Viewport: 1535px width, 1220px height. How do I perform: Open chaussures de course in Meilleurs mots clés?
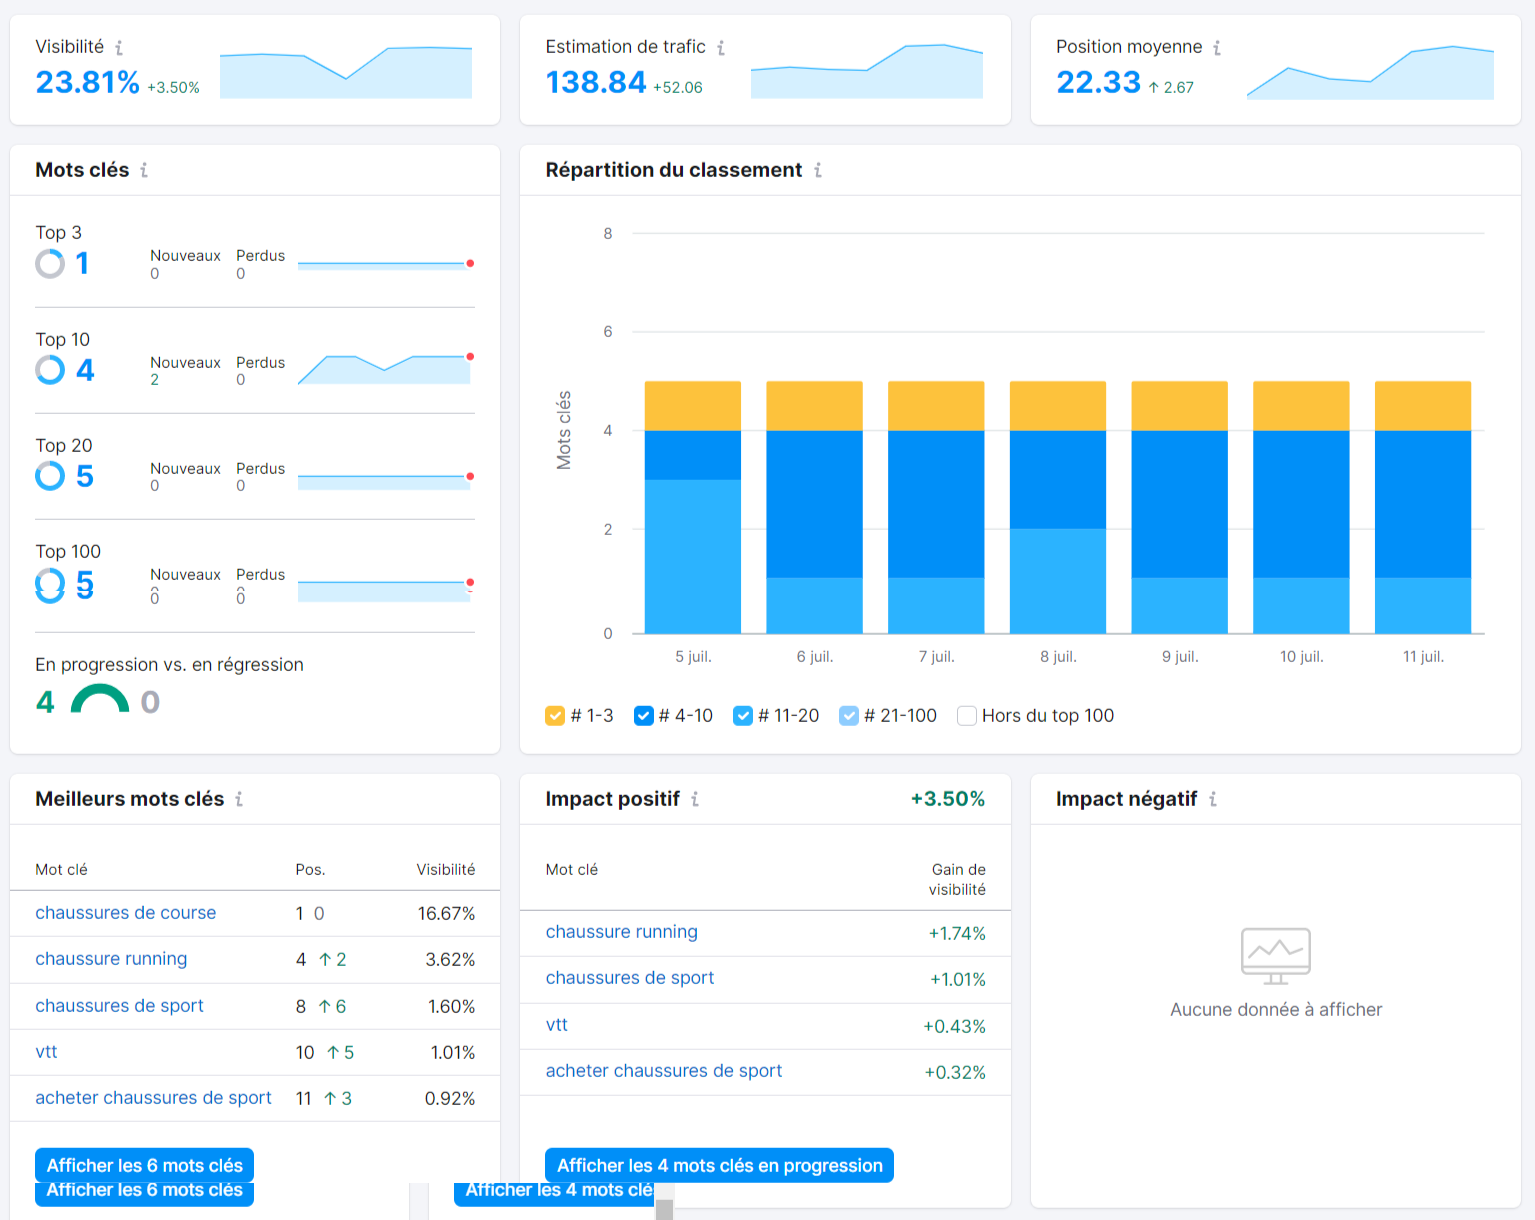coord(126,913)
